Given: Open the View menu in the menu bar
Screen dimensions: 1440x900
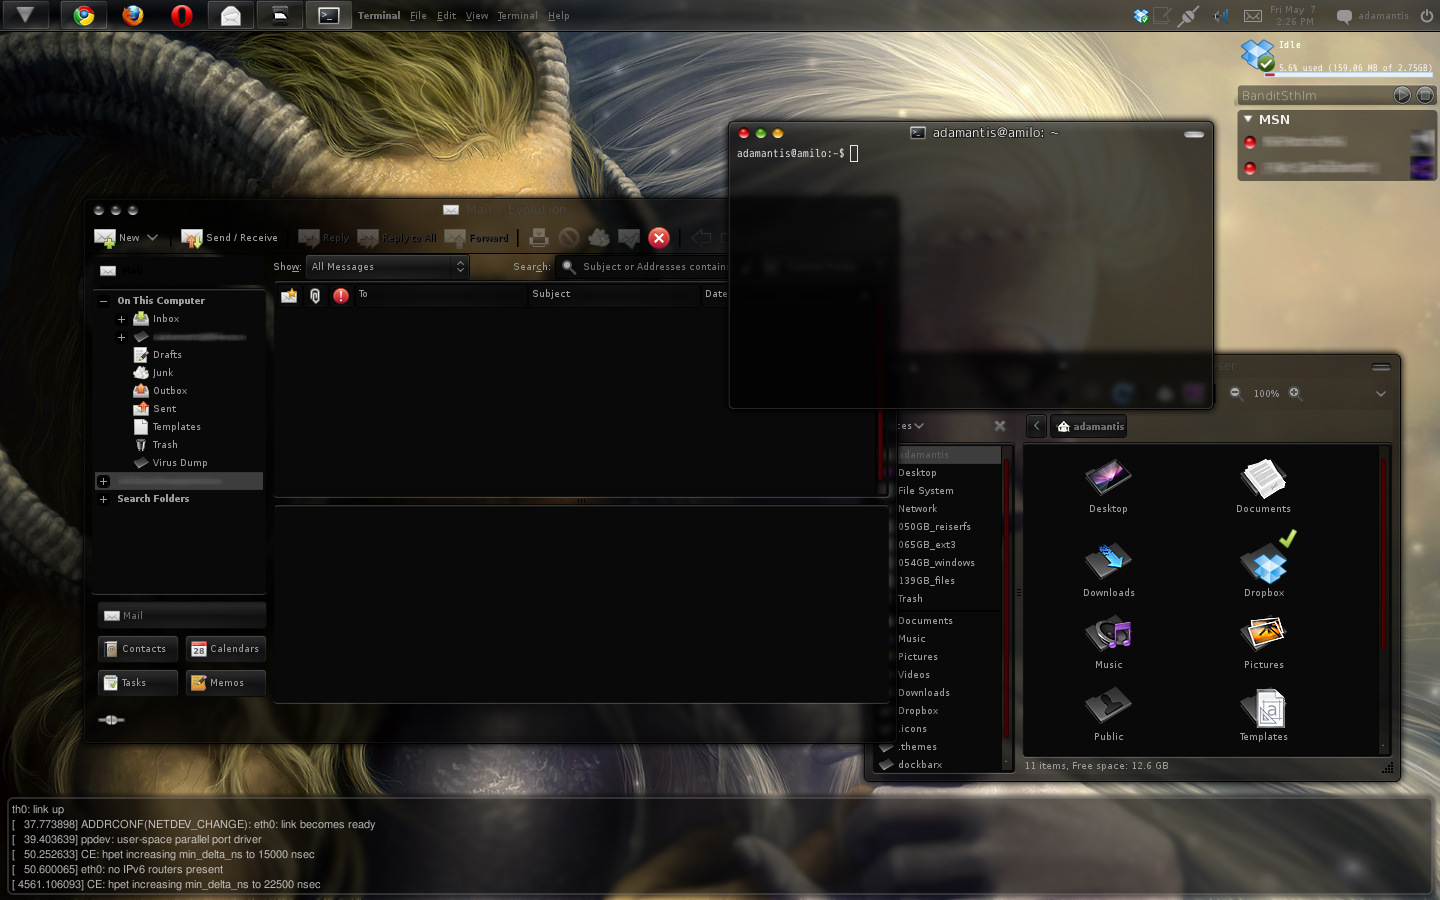Looking at the screenshot, I should (477, 16).
